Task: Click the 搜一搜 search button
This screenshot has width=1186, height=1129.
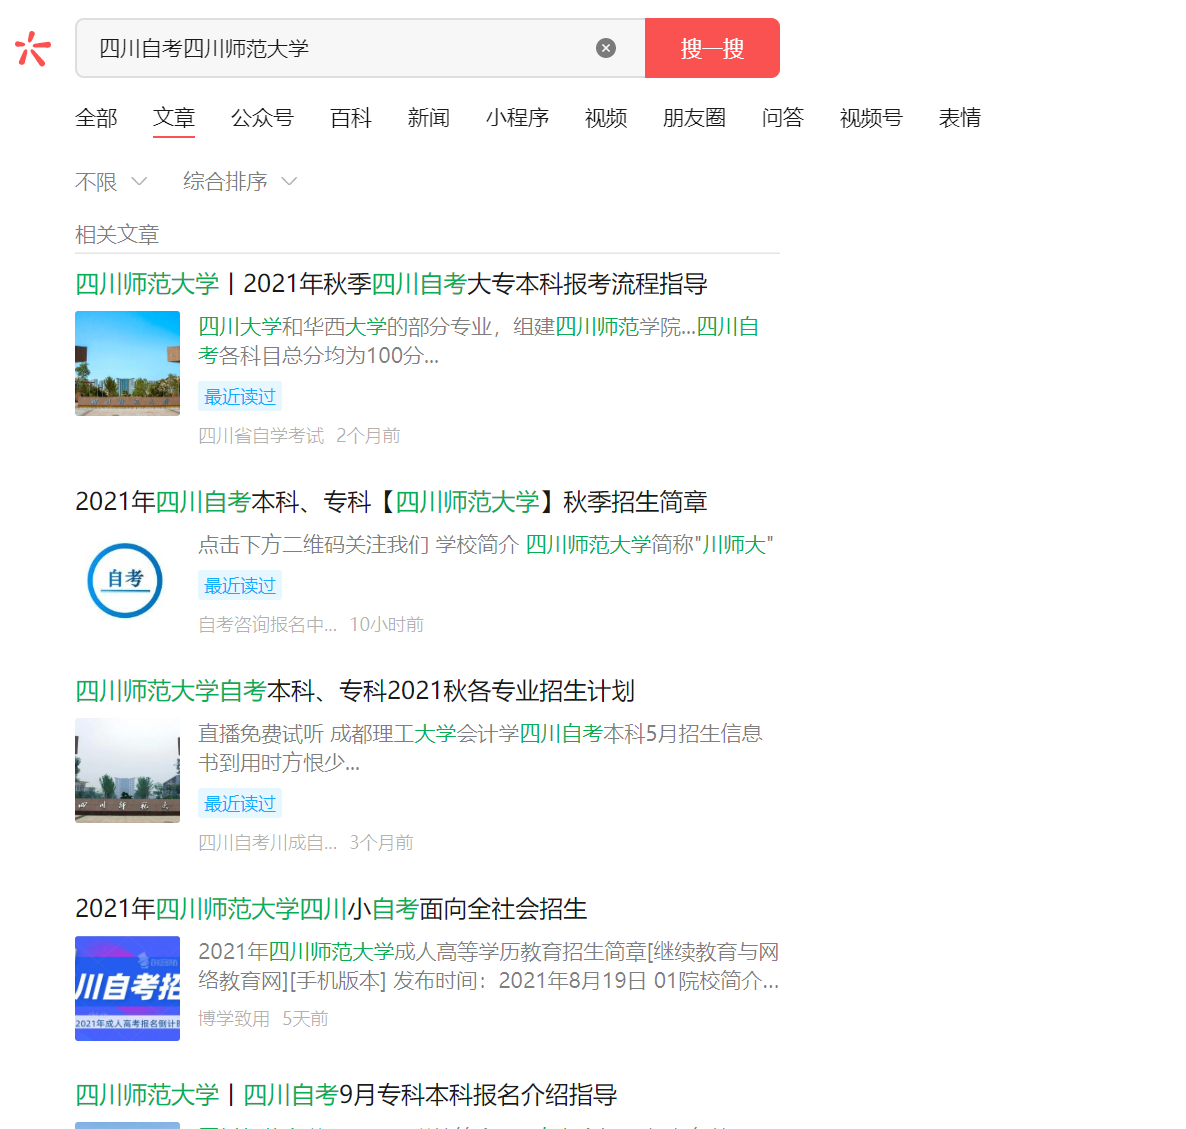Action: click(x=712, y=48)
